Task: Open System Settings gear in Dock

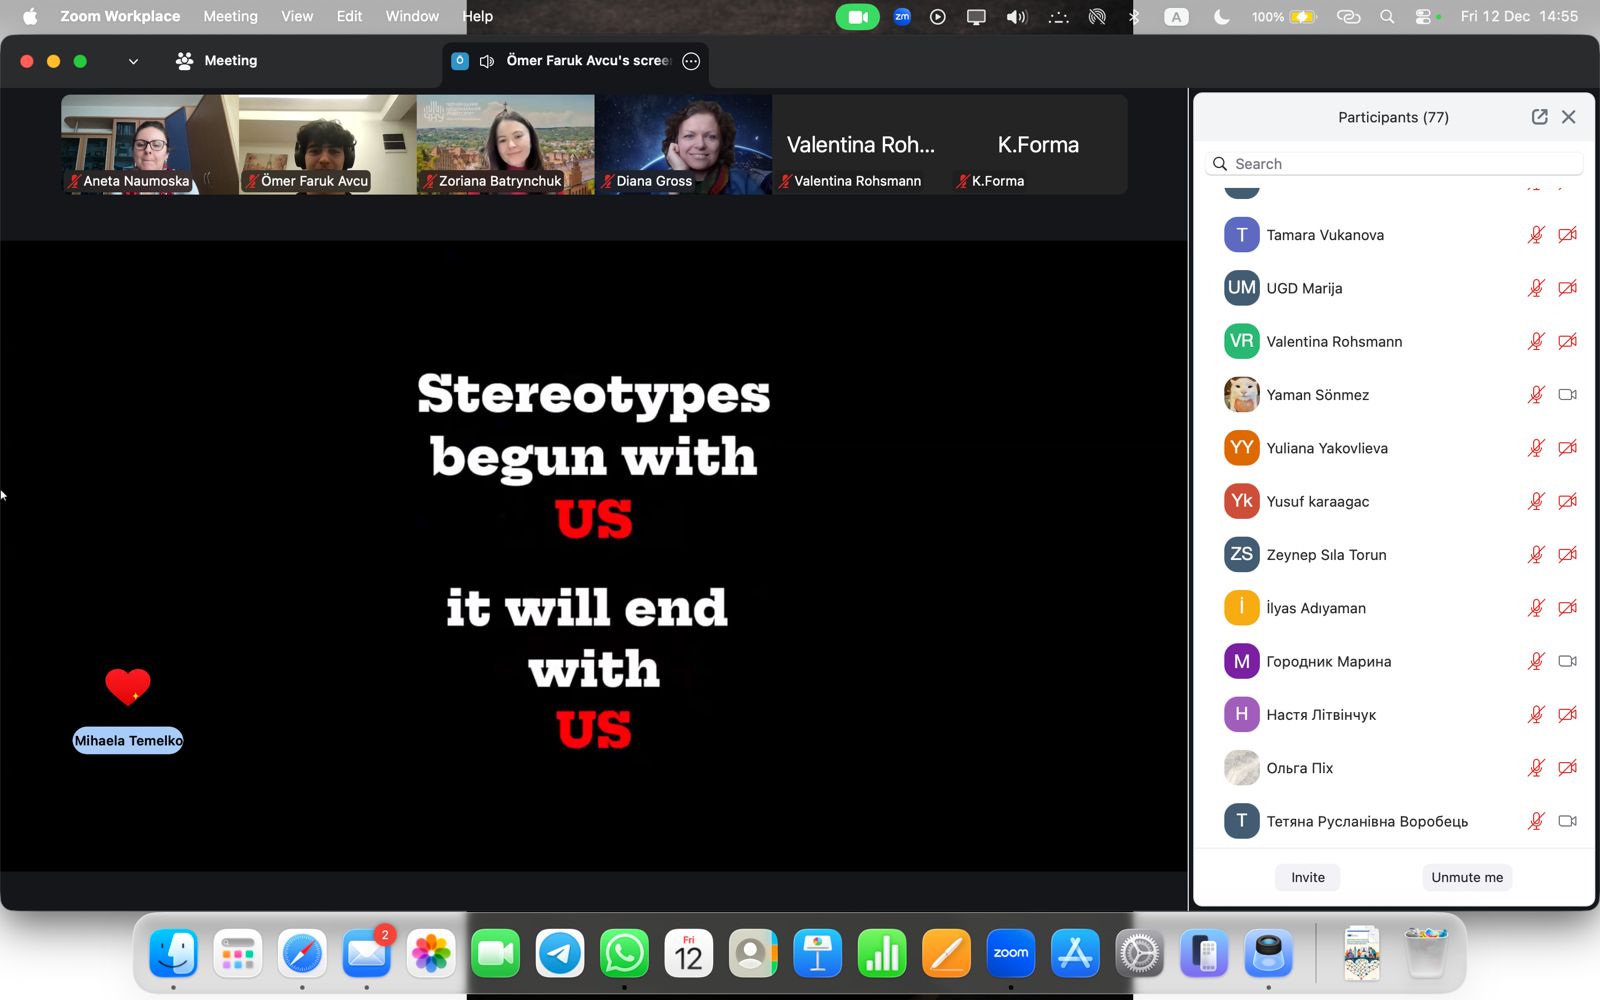Action: click(1139, 953)
